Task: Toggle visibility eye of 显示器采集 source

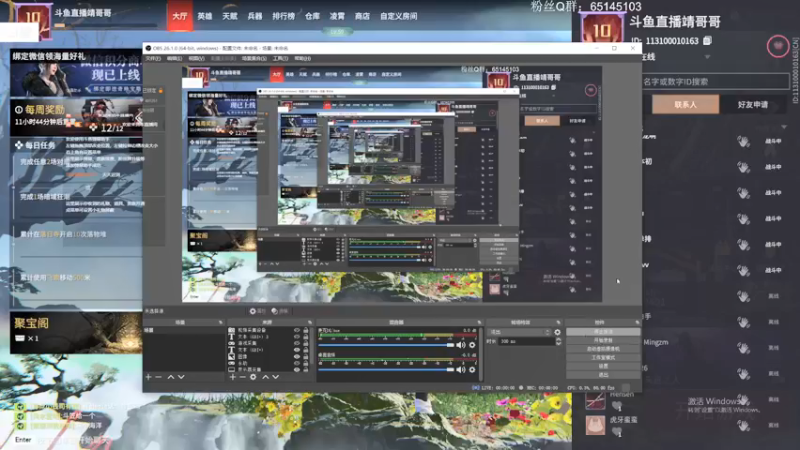Action: pos(297,369)
